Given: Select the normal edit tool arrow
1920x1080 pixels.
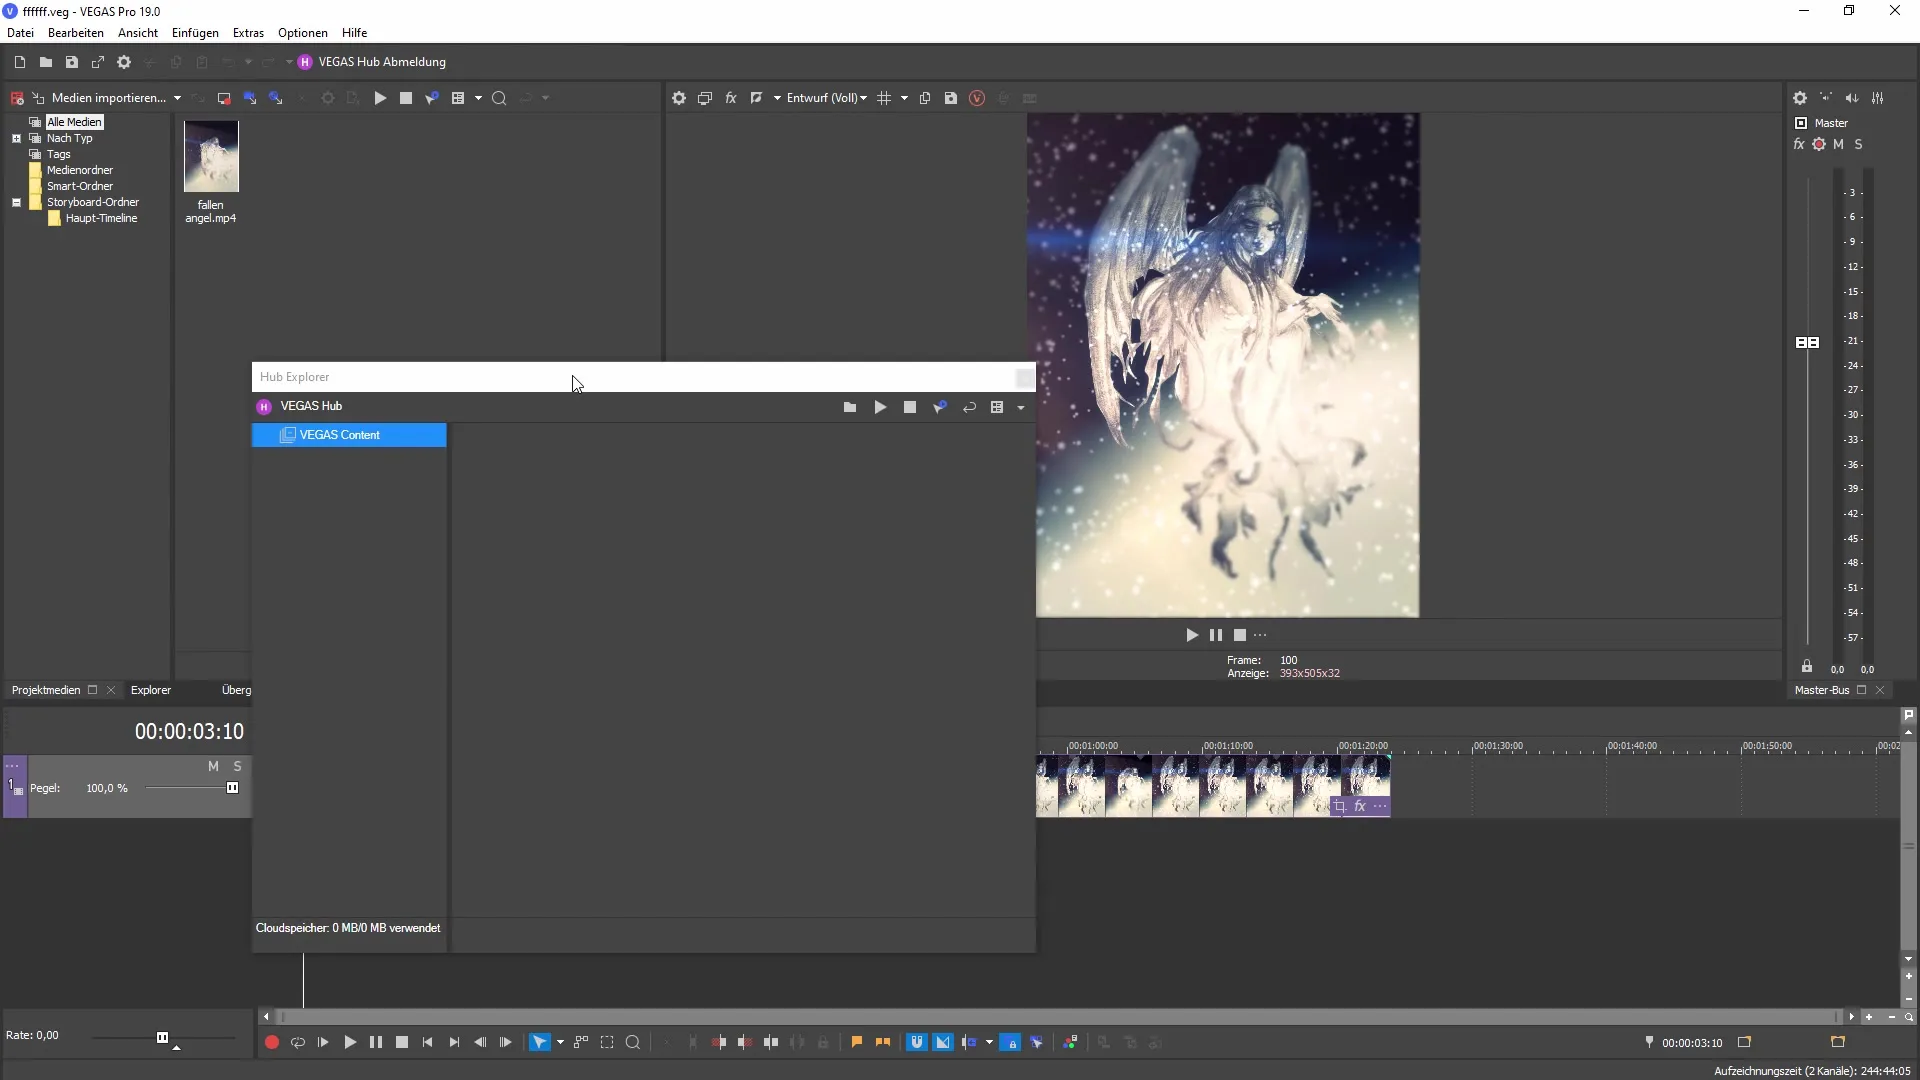Looking at the screenshot, I should click(x=540, y=1042).
